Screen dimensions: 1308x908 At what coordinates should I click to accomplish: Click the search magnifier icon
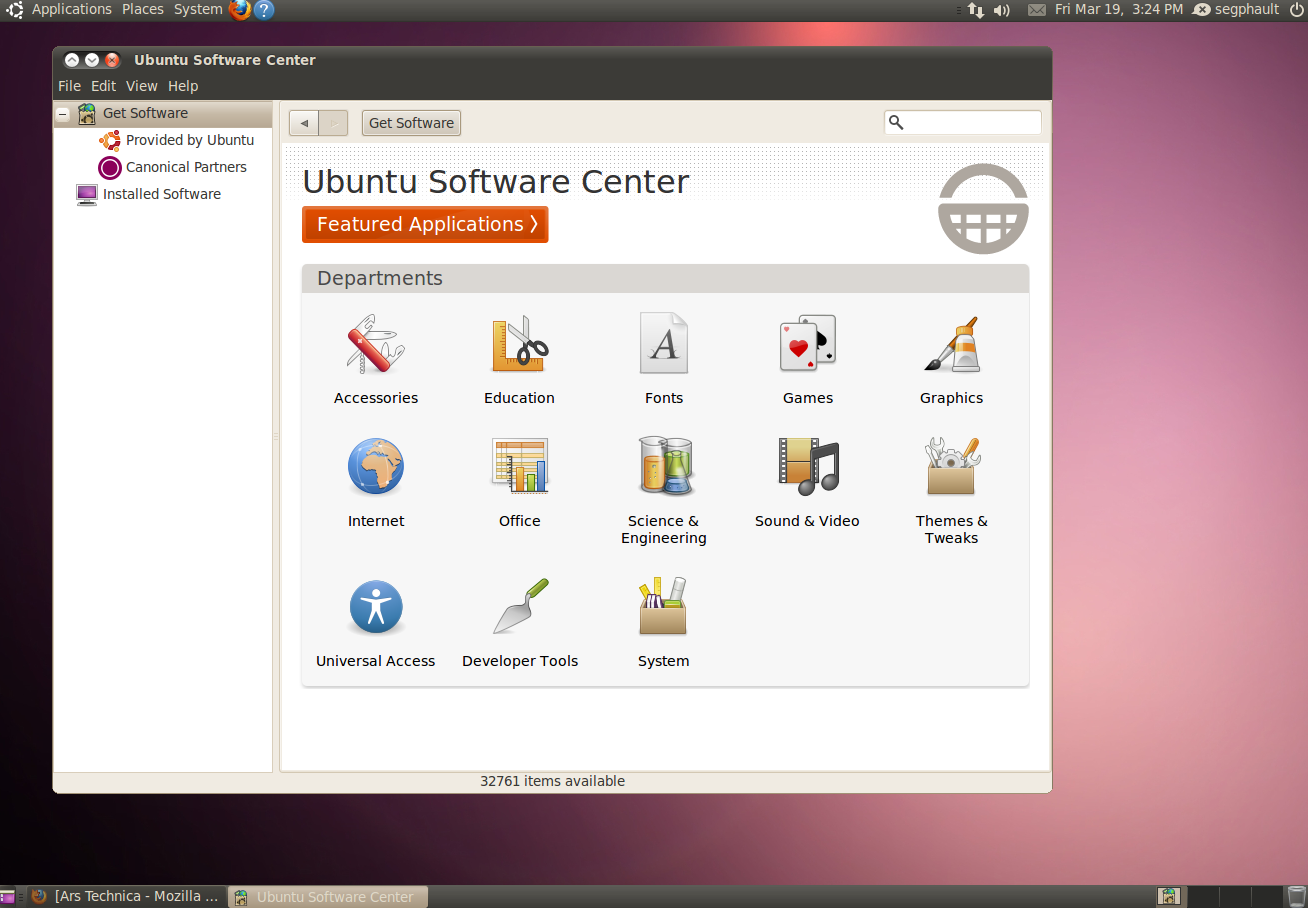coord(896,122)
